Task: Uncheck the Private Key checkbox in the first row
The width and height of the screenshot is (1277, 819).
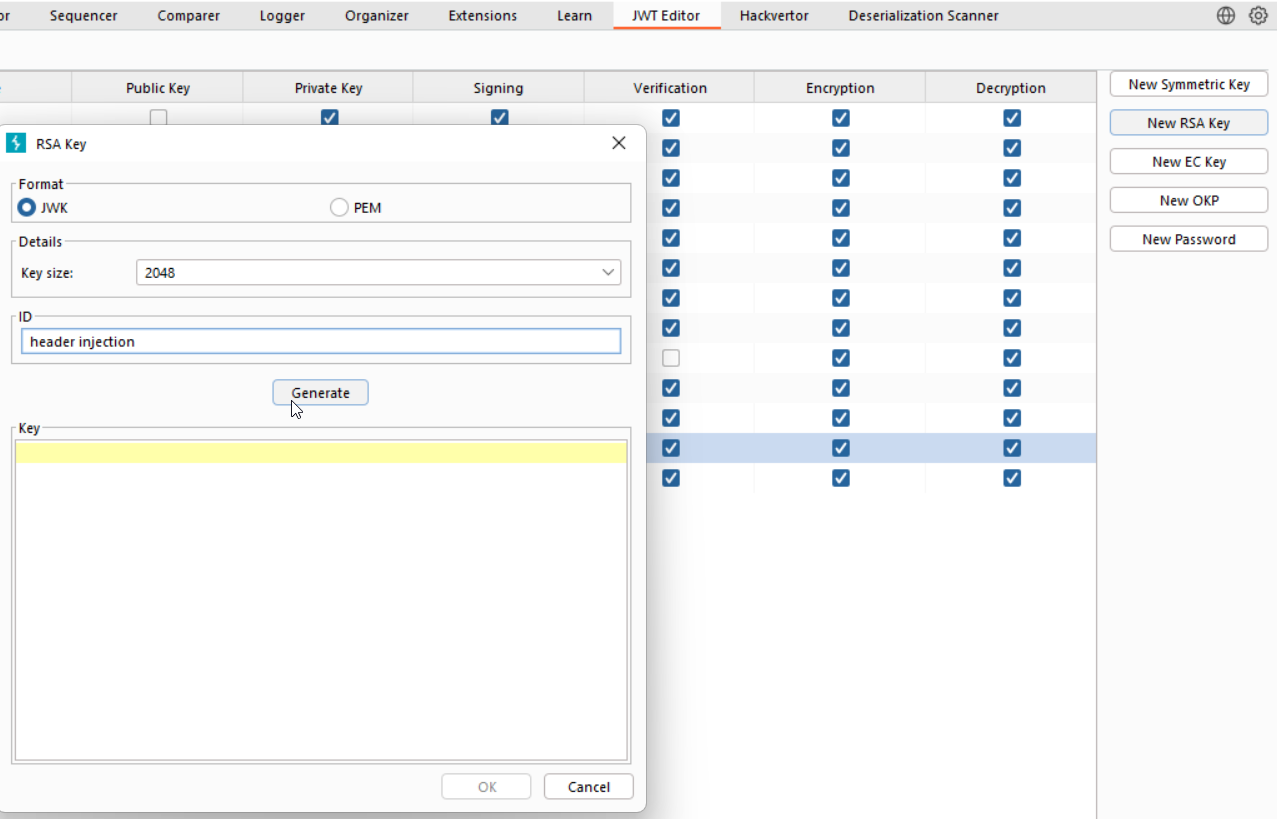Action: point(330,118)
